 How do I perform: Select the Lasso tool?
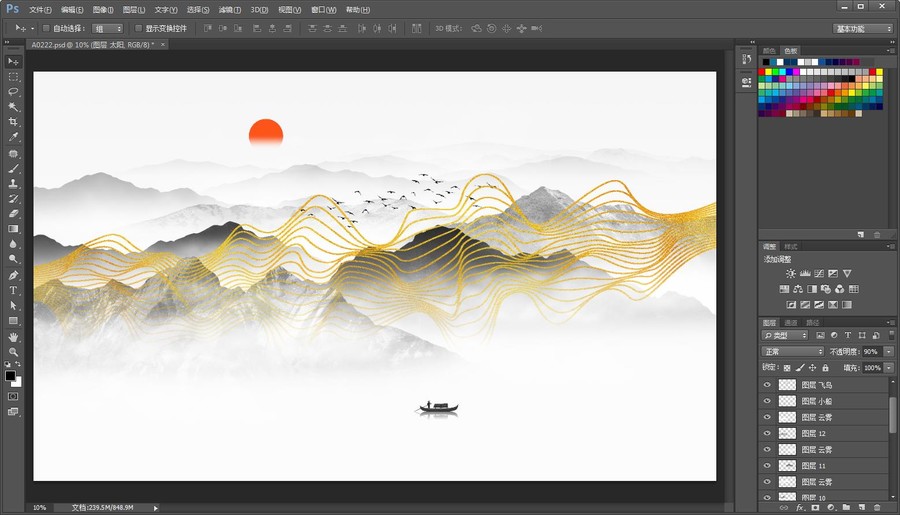[13, 92]
